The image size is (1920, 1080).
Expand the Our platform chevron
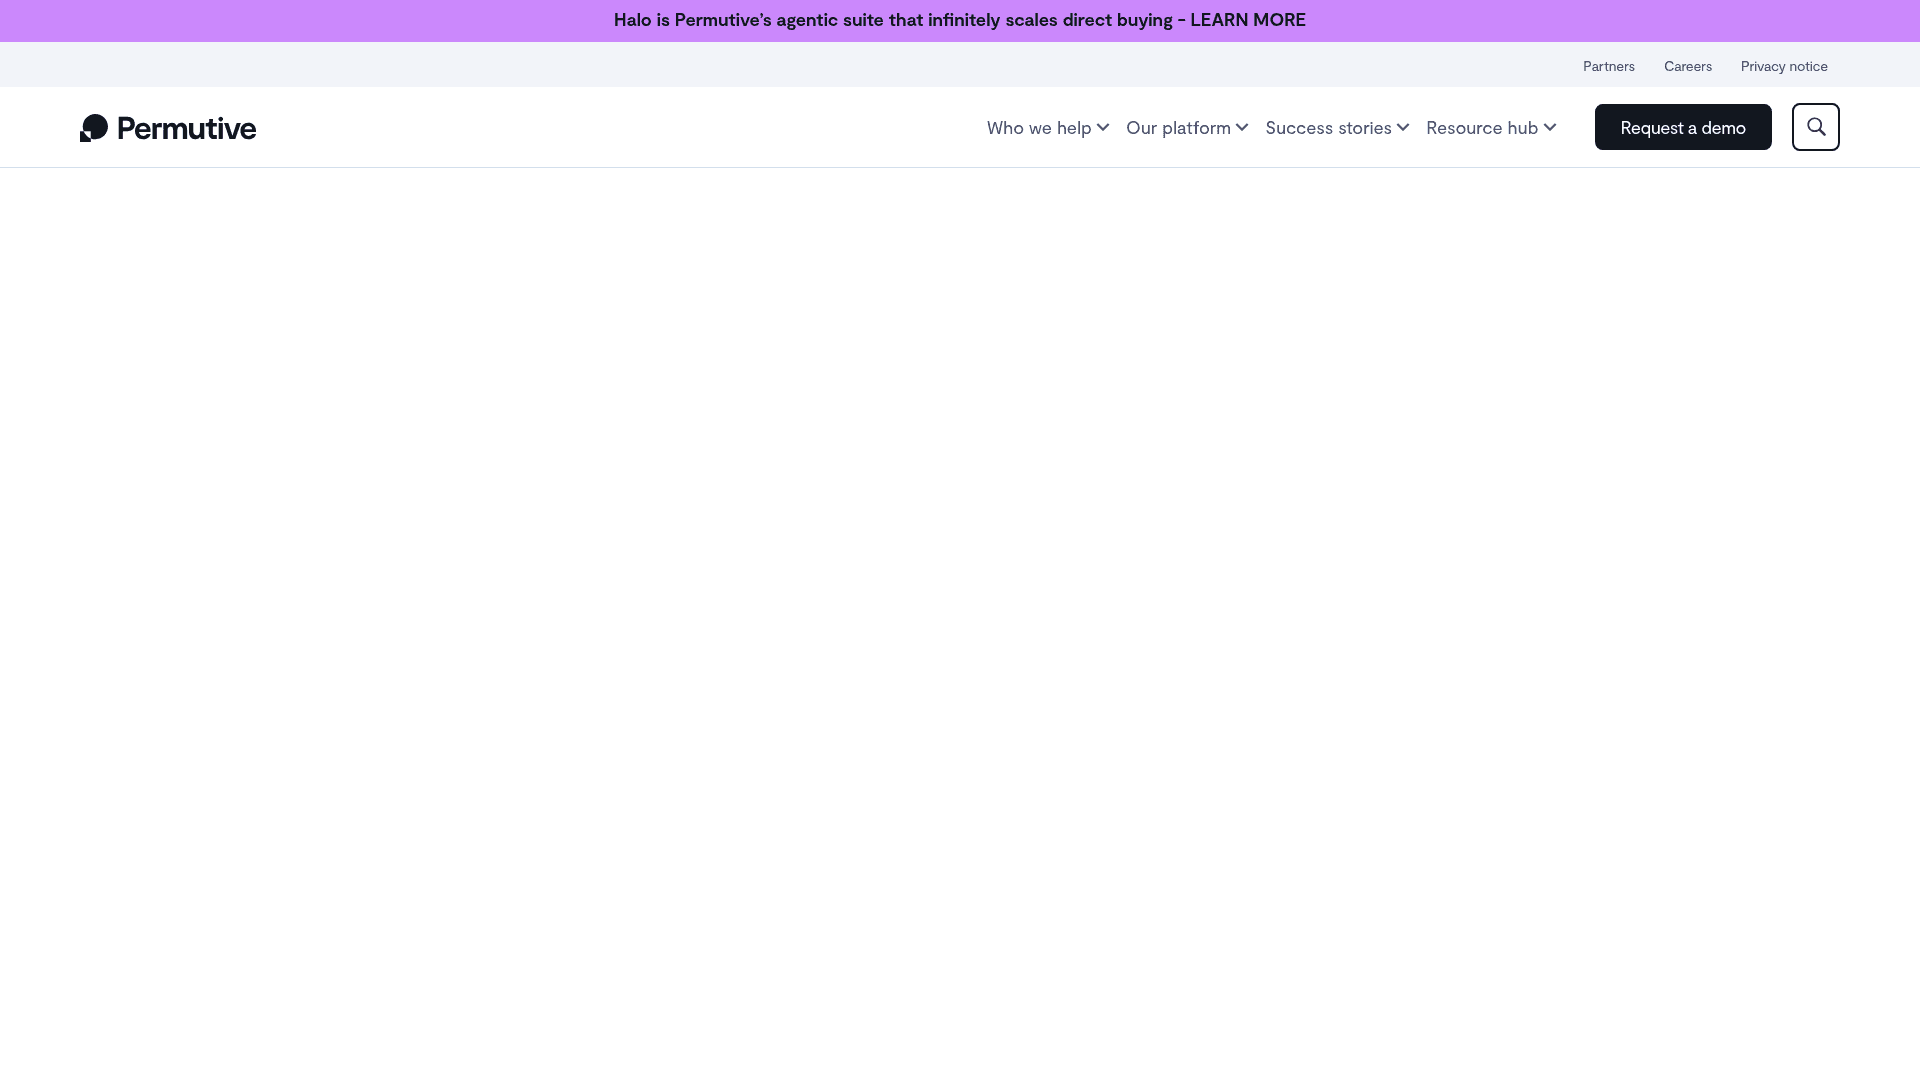click(x=1242, y=127)
